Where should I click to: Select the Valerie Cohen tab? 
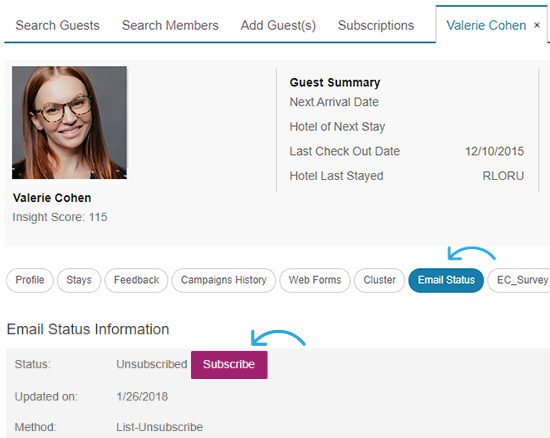486,26
